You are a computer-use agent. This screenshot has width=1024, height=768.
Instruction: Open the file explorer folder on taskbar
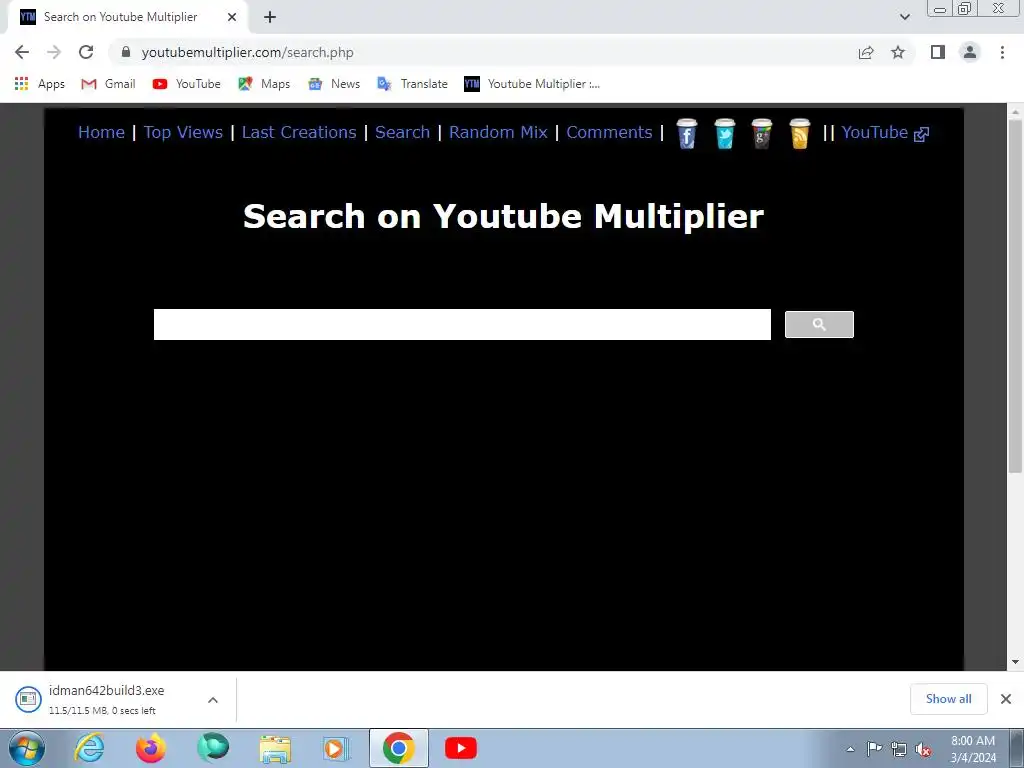[x=275, y=748]
